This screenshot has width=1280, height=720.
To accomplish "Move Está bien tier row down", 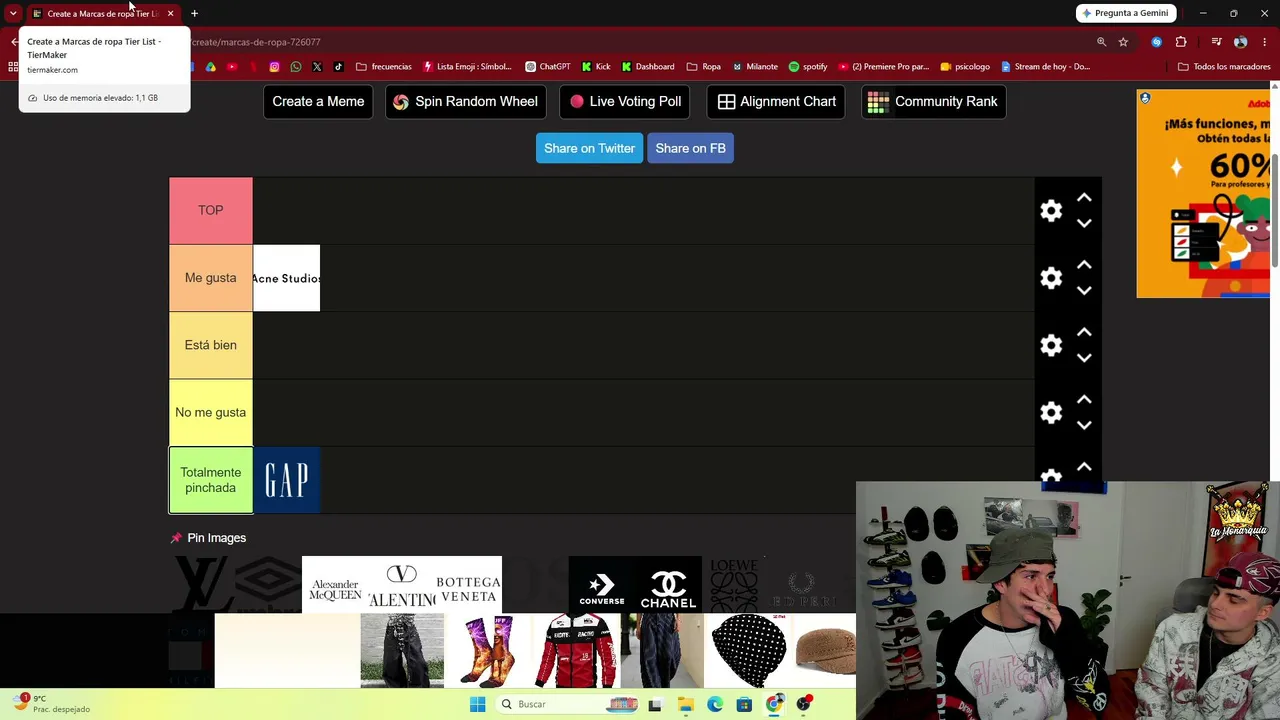I will 1084,357.
